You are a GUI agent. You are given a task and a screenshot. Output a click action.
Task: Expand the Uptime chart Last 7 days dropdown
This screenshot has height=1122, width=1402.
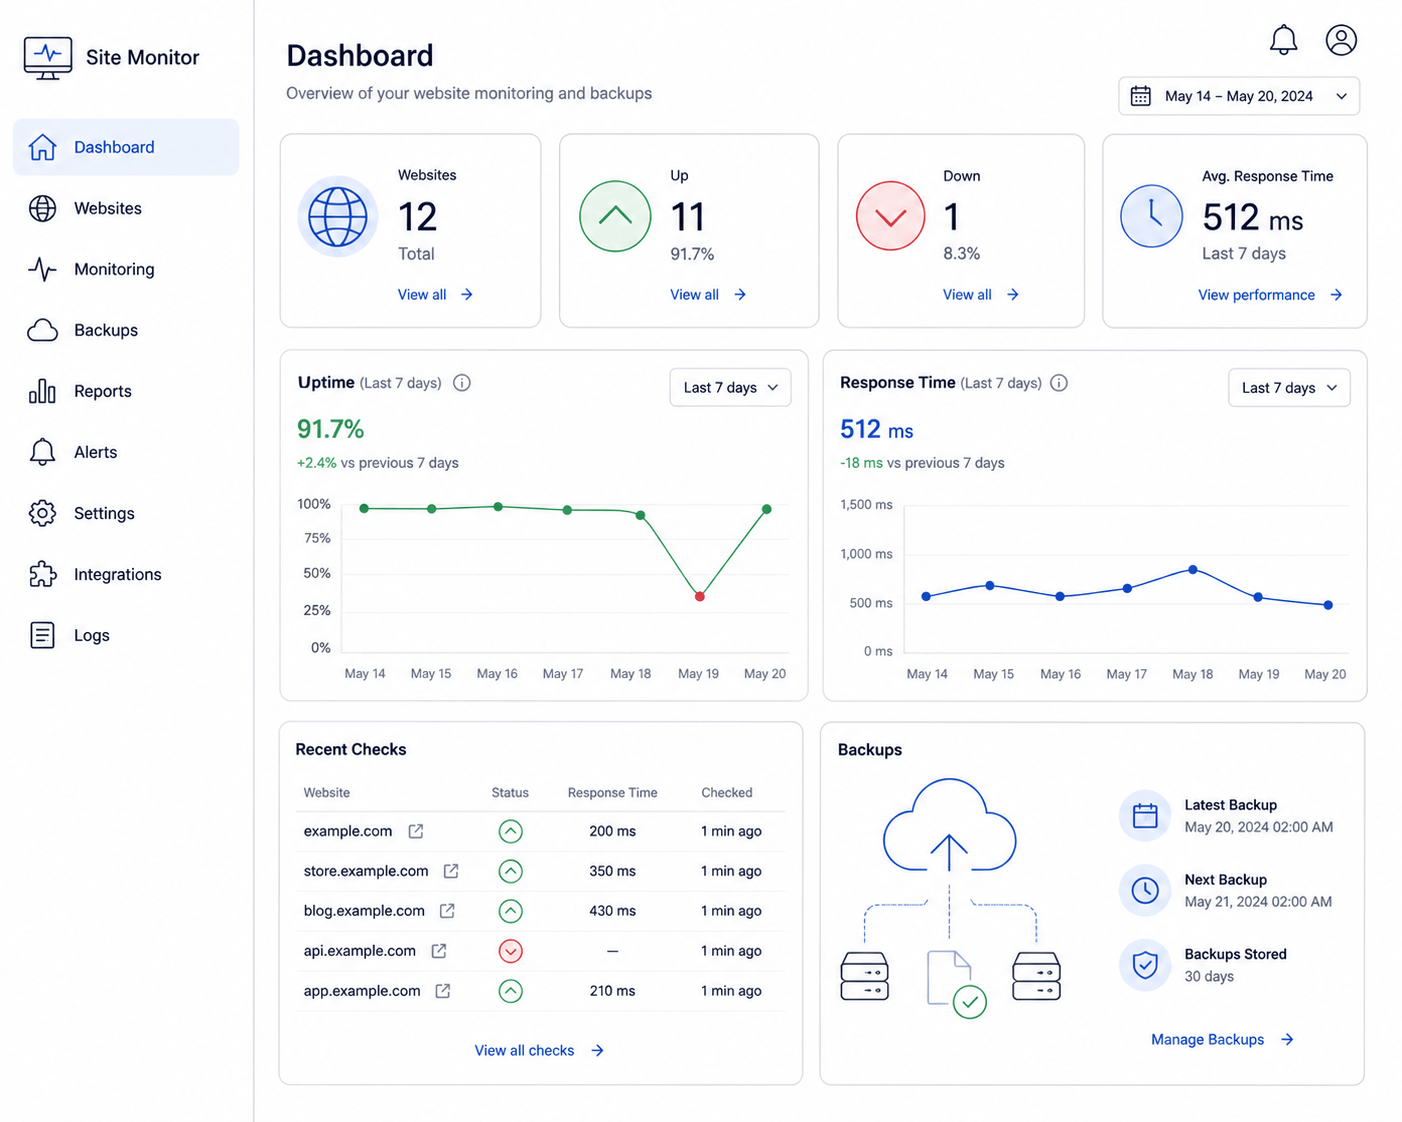point(730,388)
